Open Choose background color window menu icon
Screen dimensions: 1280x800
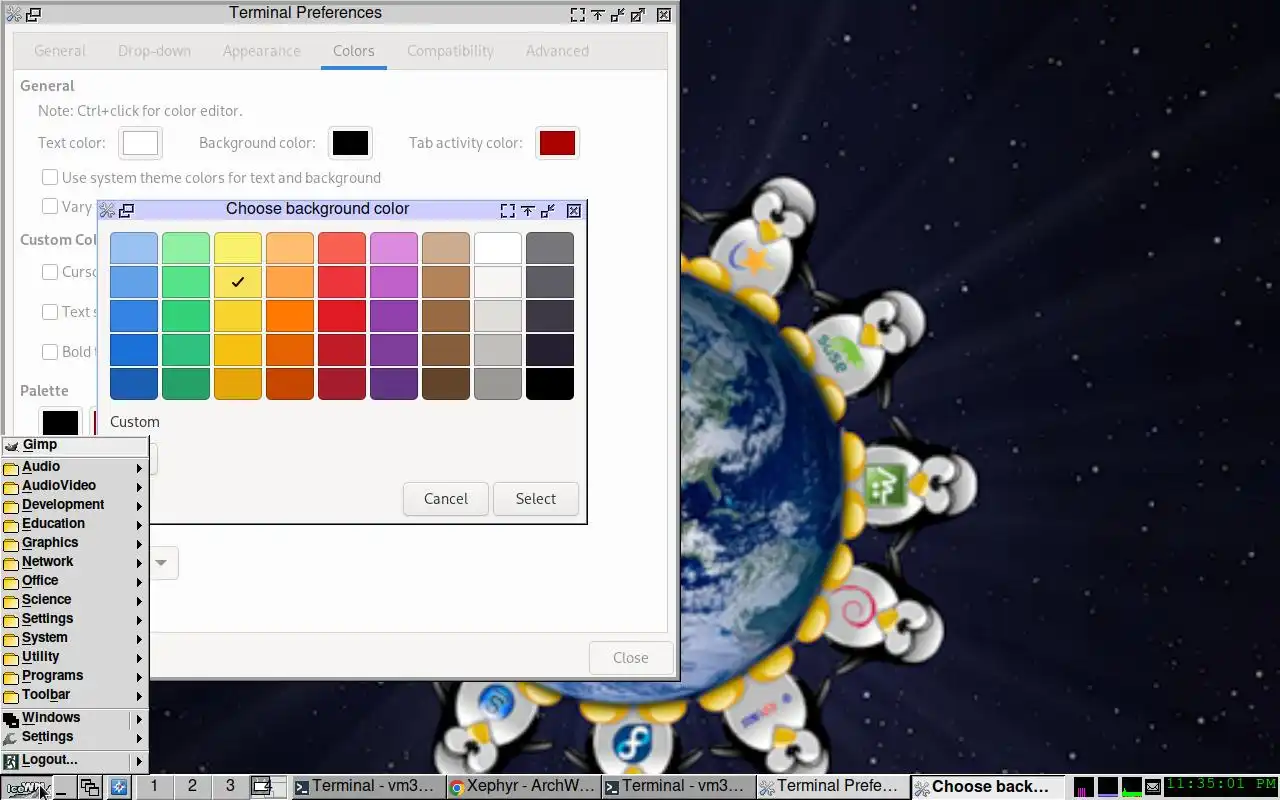107,210
